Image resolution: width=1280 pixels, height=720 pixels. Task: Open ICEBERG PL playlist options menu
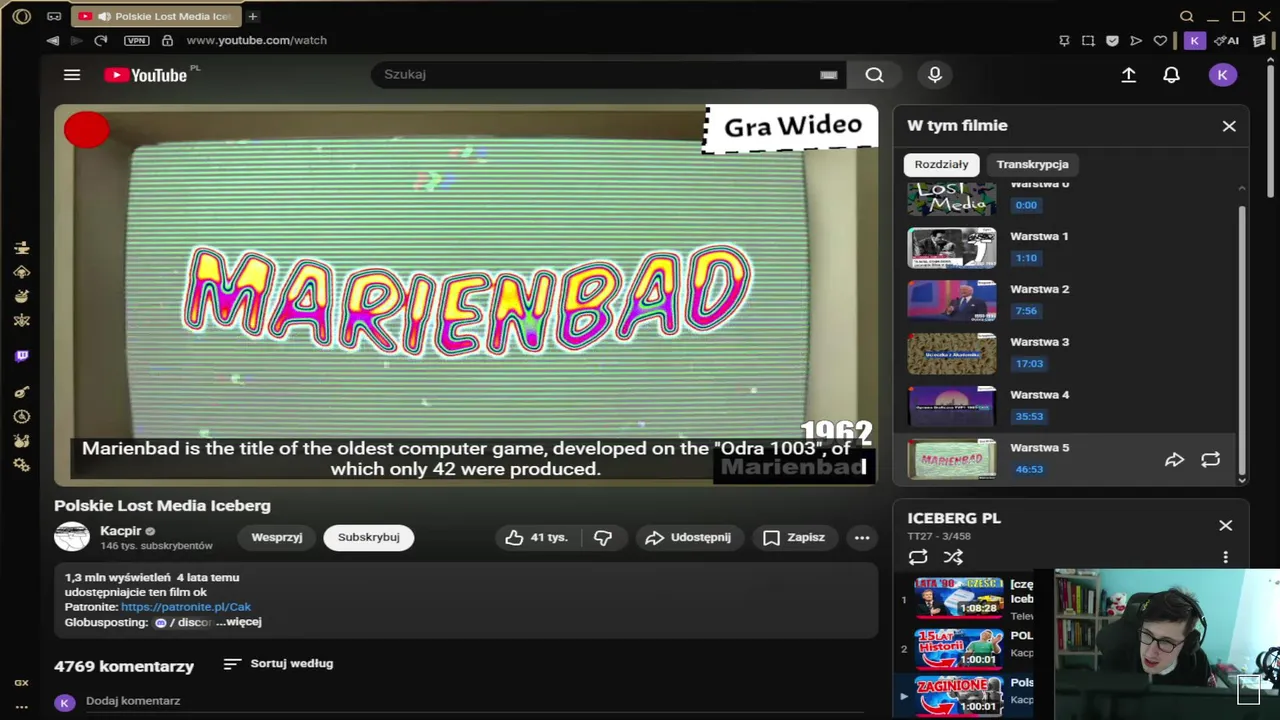click(x=1225, y=557)
